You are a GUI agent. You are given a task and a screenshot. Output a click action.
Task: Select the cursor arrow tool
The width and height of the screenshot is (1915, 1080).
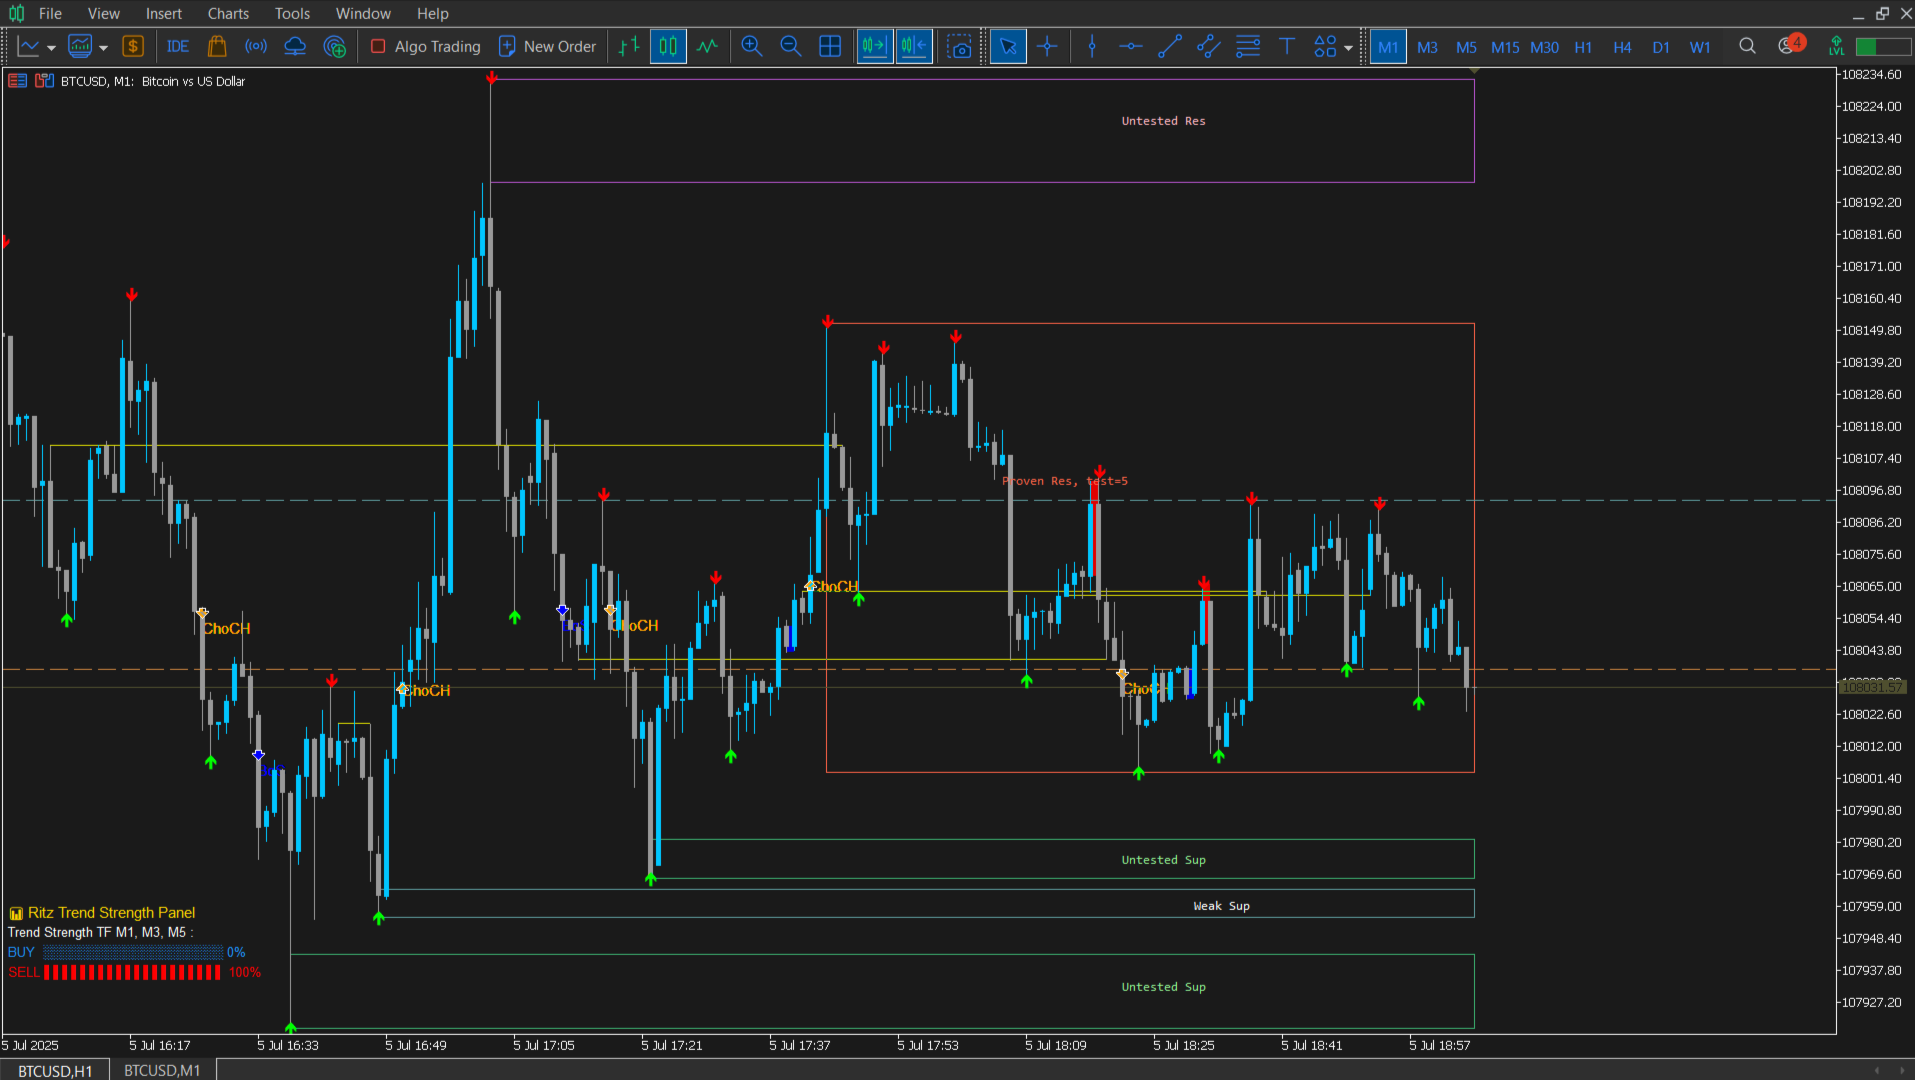pyautogui.click(x=1008, y=47)
